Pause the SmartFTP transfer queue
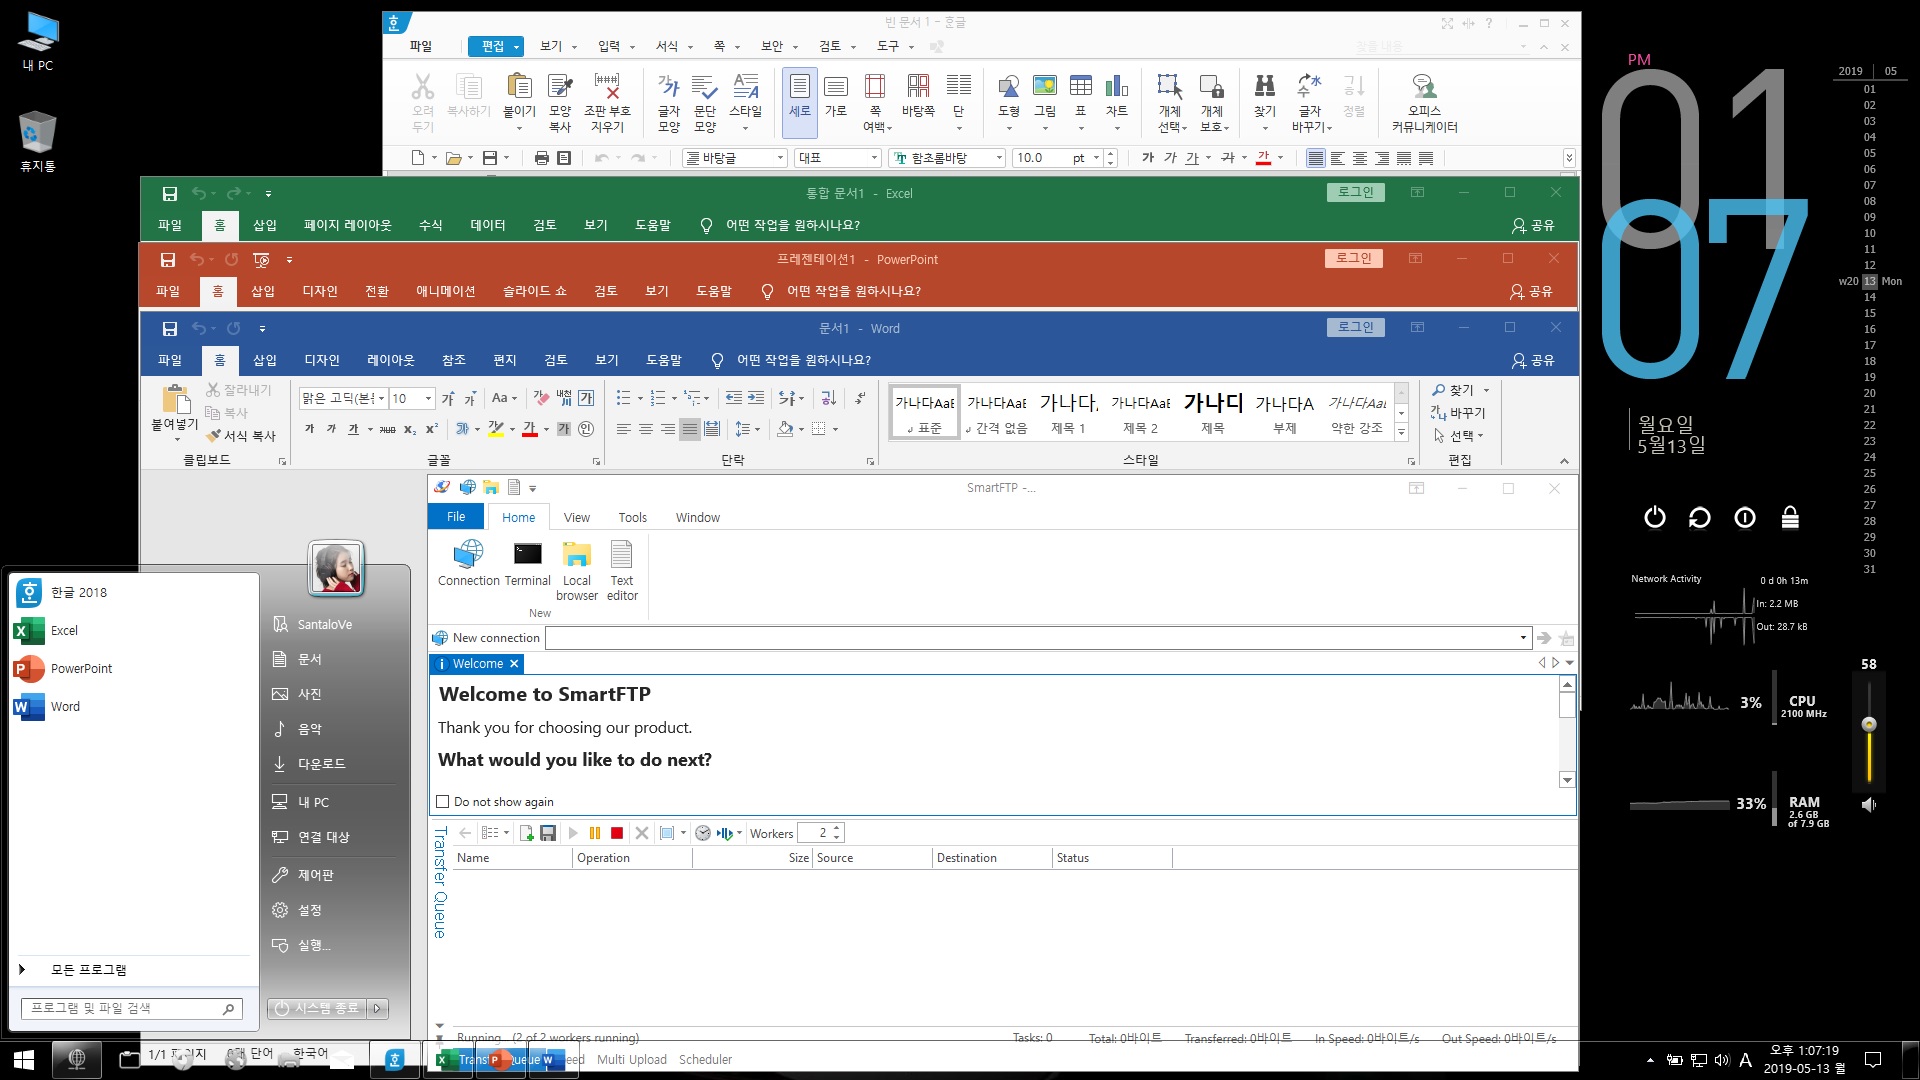Screen dimensions: 1920x1080 (x=595, y=833)
